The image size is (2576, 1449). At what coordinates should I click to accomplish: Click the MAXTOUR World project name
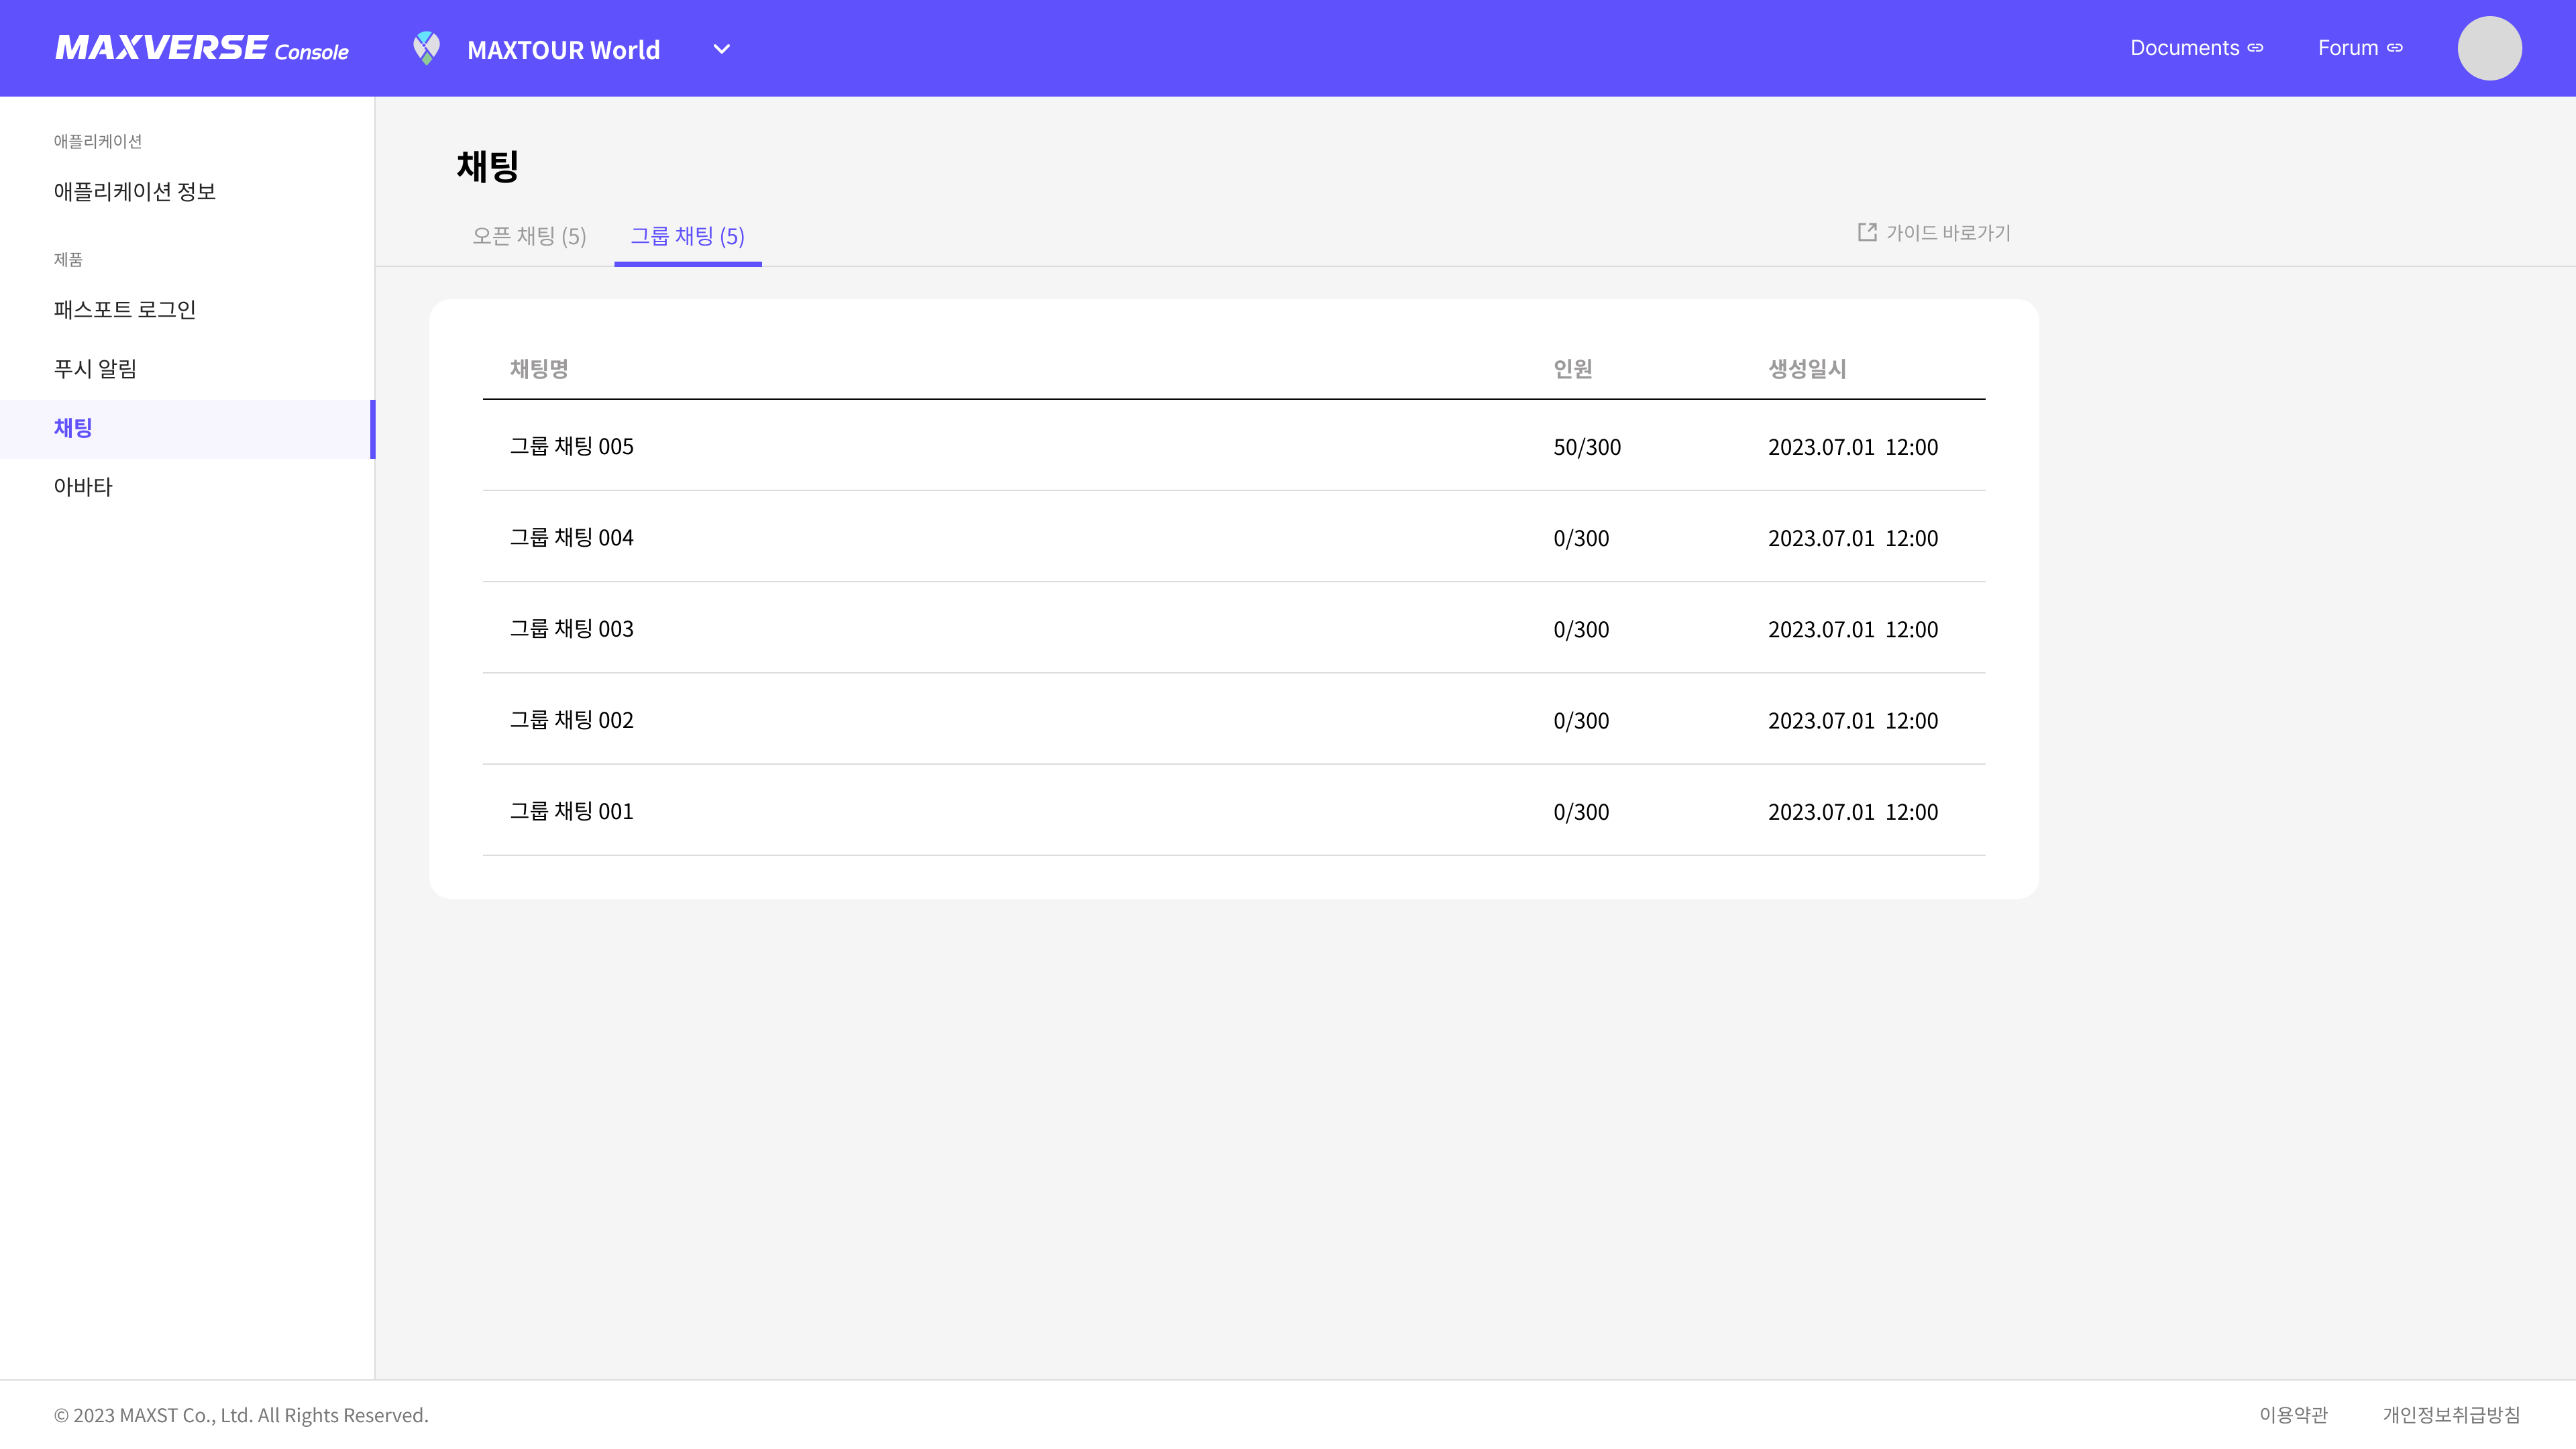tap(563, 49)
